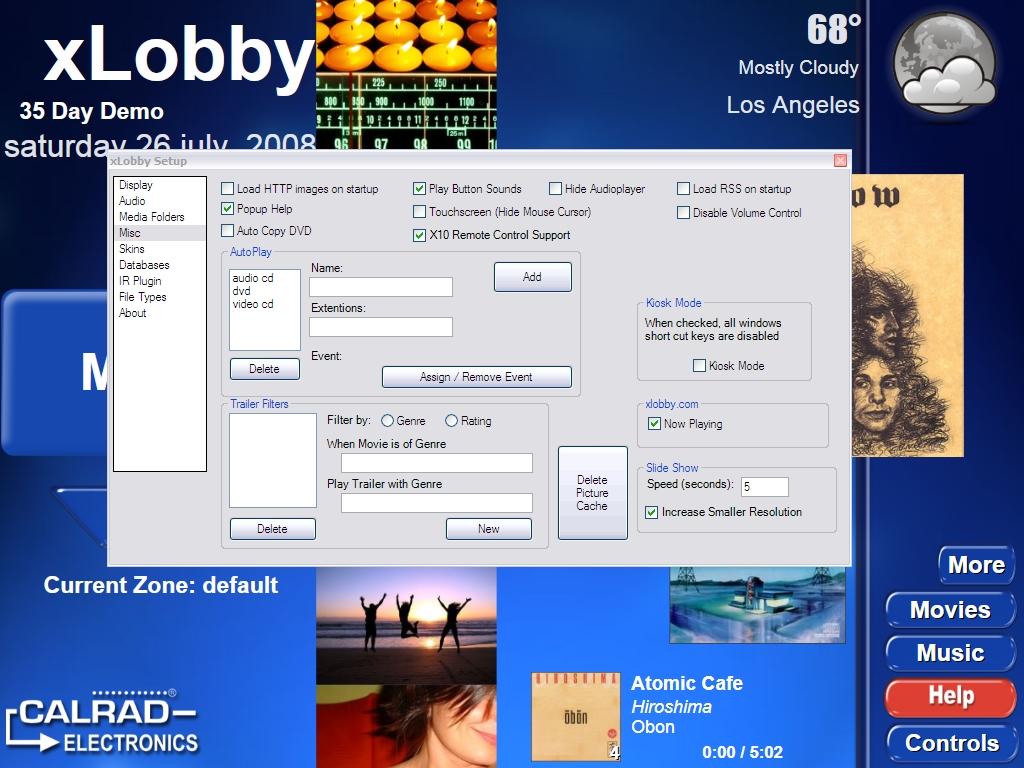Click the More button
This screenshot has height=768, width=1024.
[x=976, y=565]
